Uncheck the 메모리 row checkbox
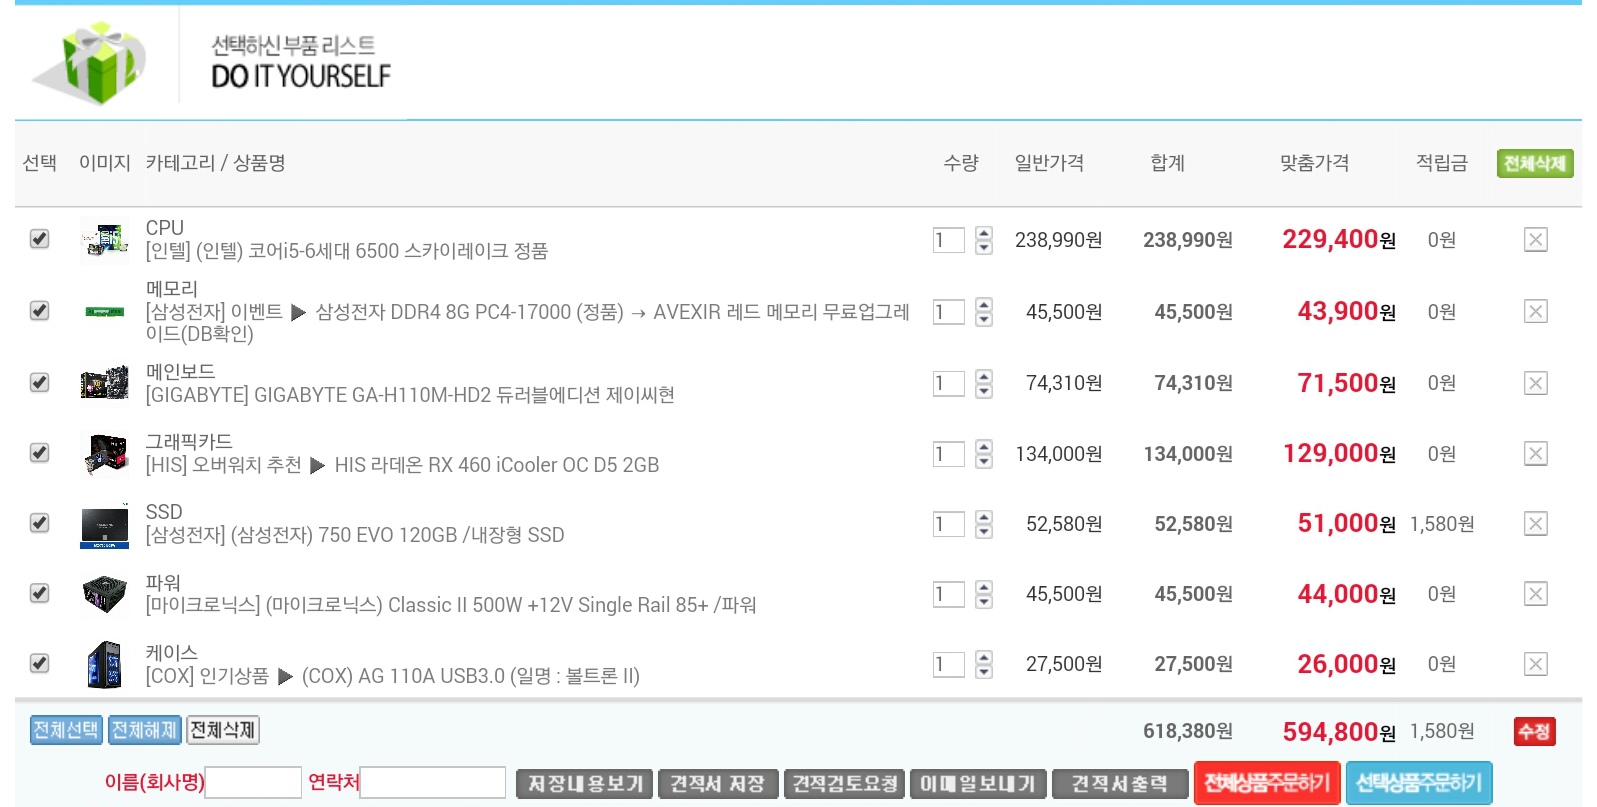The height and width of the screenshot is (807, 1597). (x=39, y=311)
